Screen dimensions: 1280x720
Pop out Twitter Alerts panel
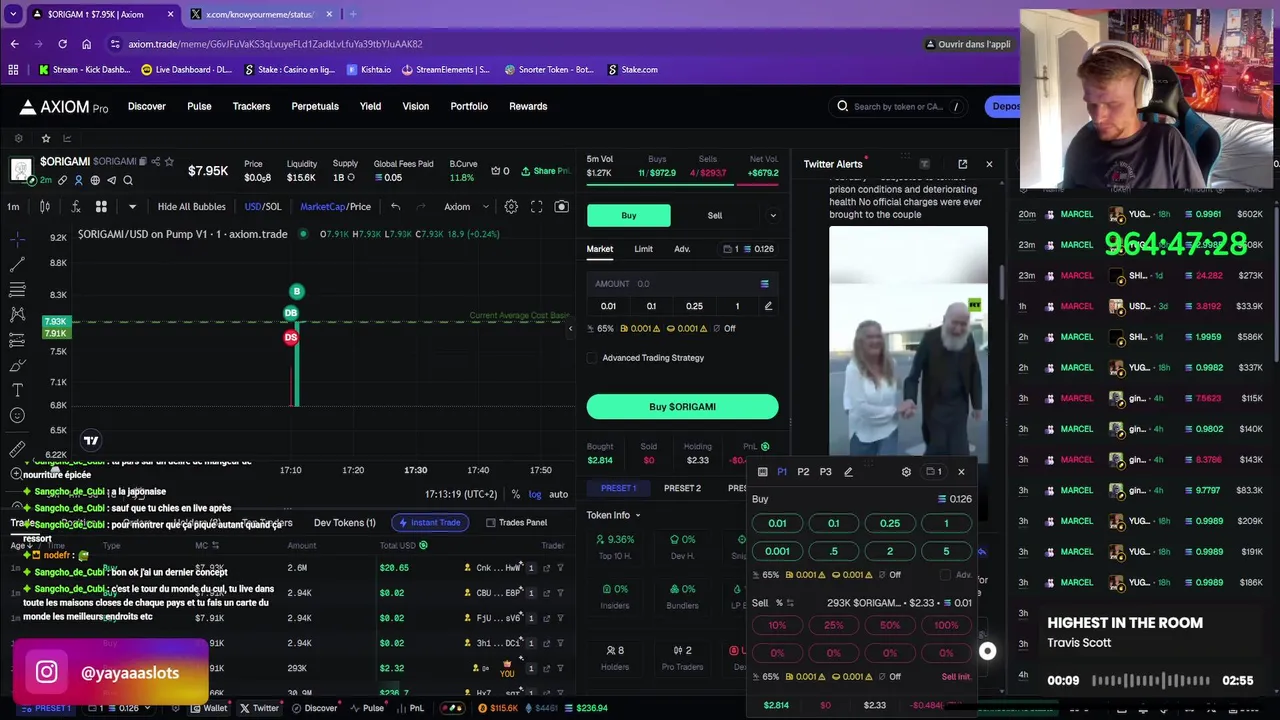point(962,164)
